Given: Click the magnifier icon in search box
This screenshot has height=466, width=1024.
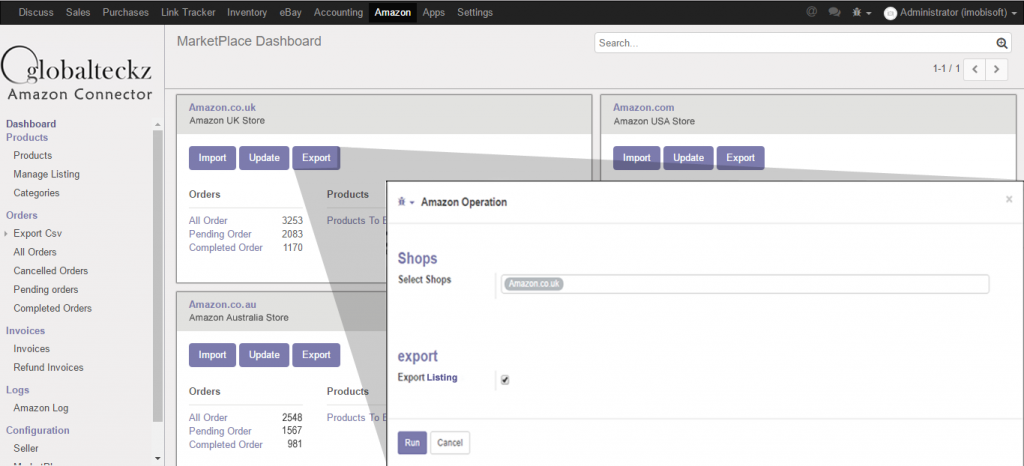Looking at the screenshot, I should point(1002,43).
